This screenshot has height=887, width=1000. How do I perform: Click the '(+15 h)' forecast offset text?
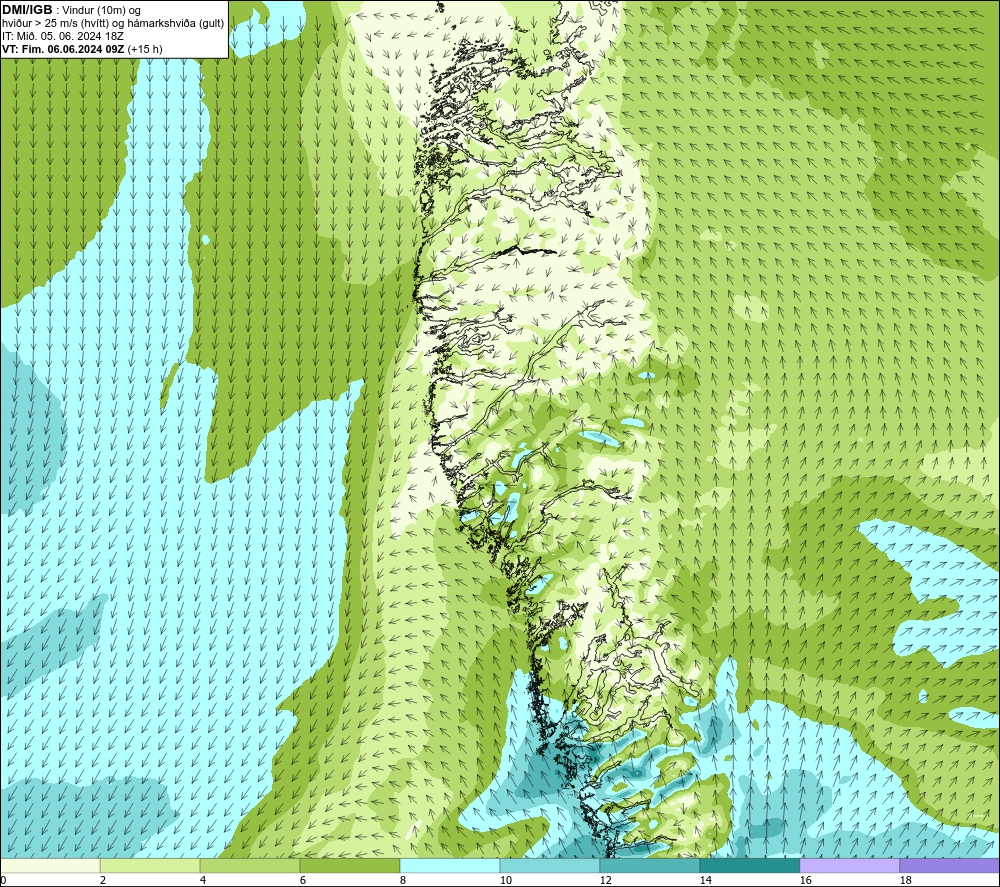(x=145, y=49)
